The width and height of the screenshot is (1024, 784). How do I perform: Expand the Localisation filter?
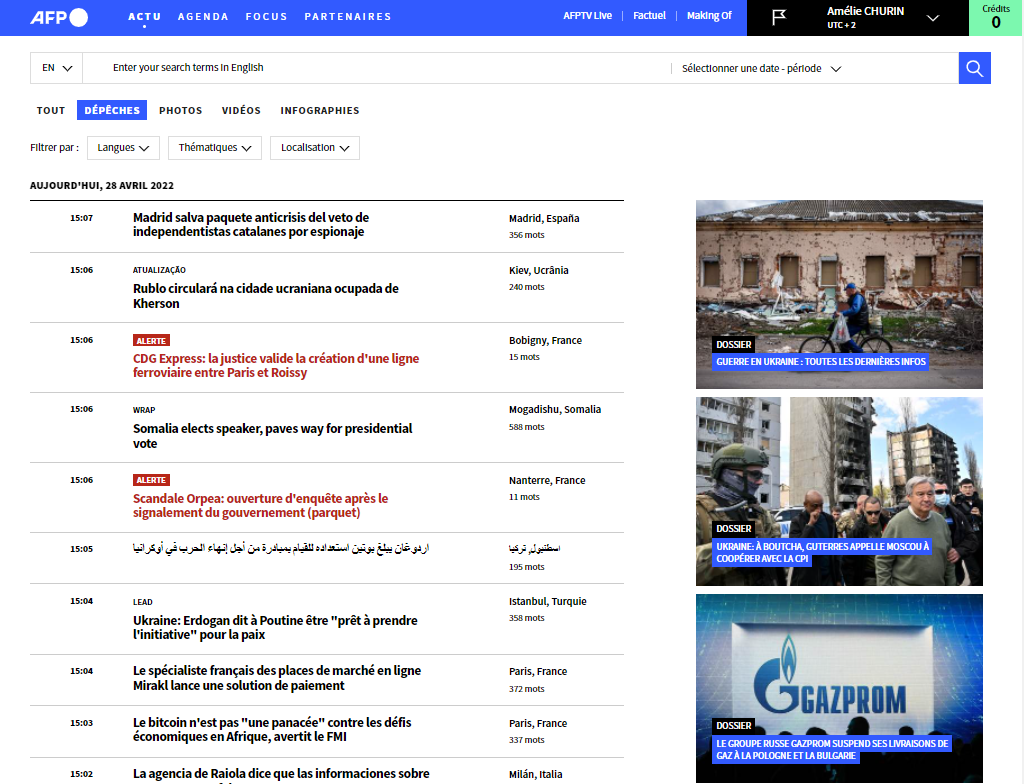click(x=315, y=148)
